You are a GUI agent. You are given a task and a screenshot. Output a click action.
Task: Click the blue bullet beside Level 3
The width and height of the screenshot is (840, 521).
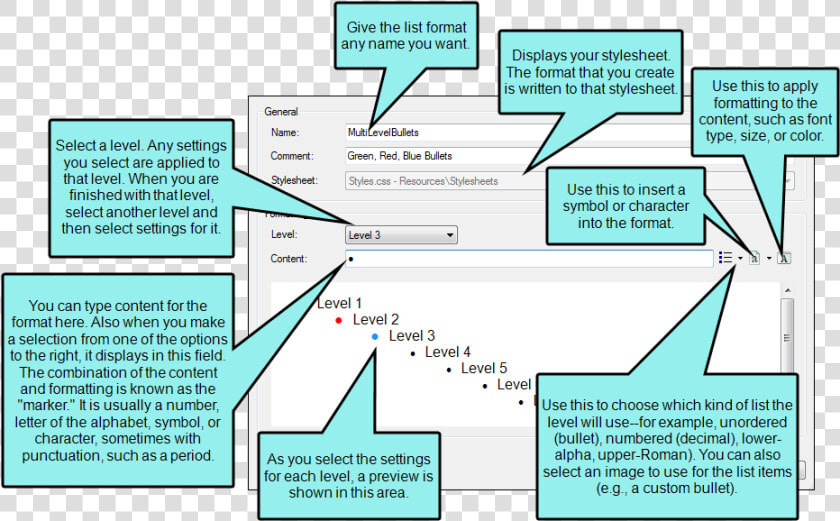[375, 336]
